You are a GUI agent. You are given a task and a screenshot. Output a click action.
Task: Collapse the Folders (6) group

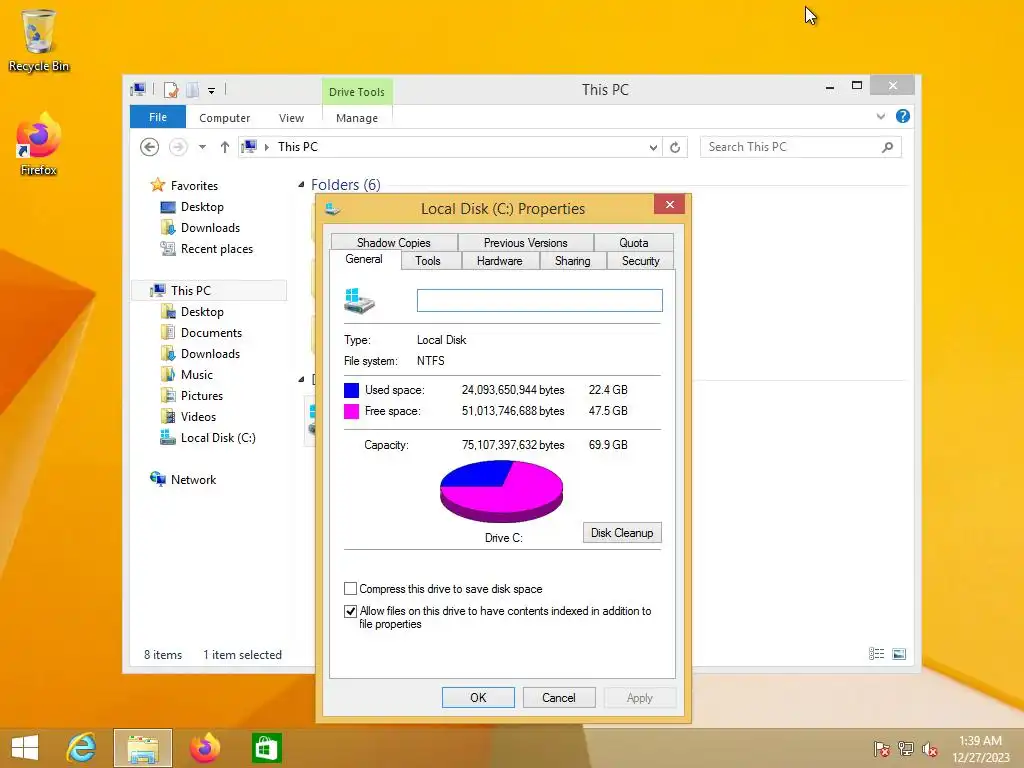coord(301,185)
